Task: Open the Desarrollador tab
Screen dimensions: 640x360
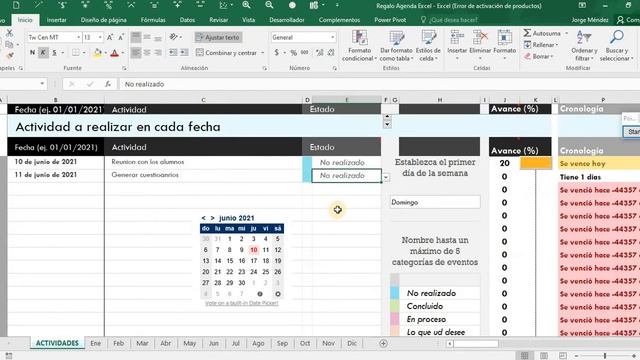Action: [x=287, y=20]
